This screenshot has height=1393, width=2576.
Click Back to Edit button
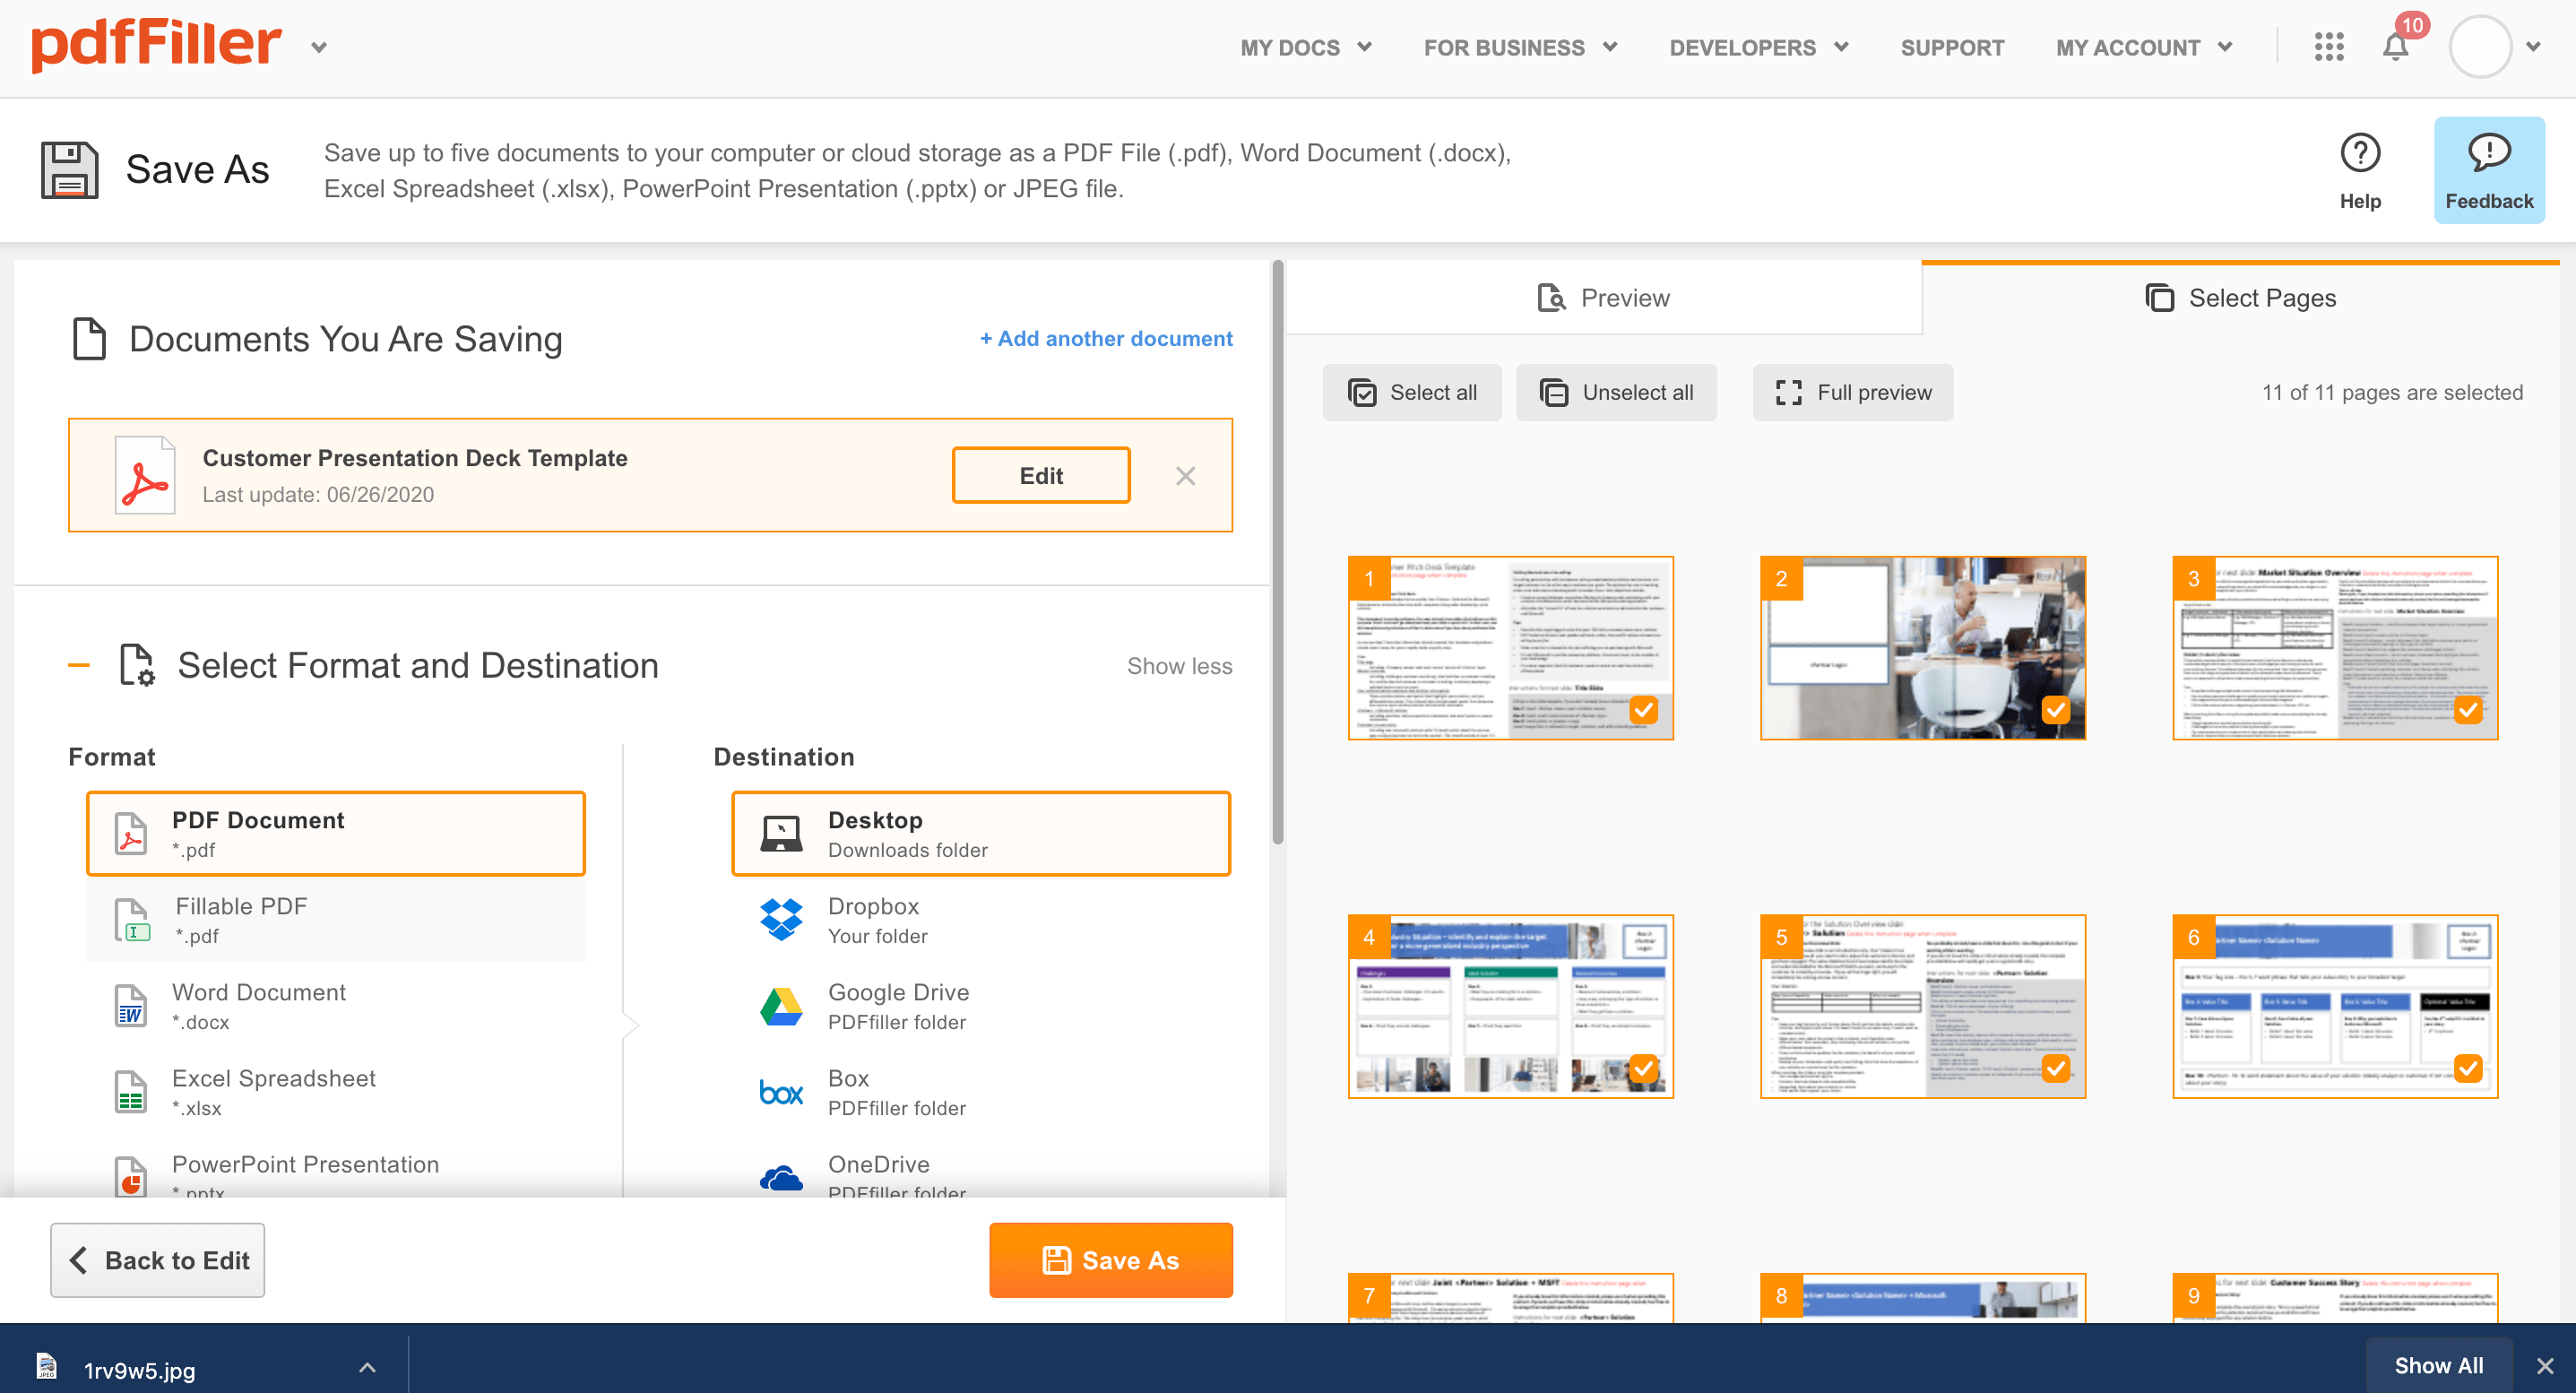[158, 1260]
